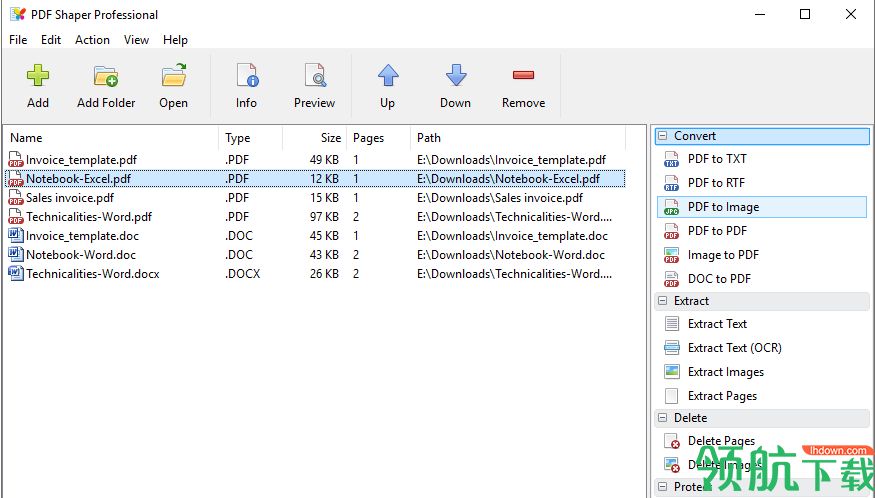
Task: Select the Technicalities-Word.pdf file name
Action: coord(89,217)
